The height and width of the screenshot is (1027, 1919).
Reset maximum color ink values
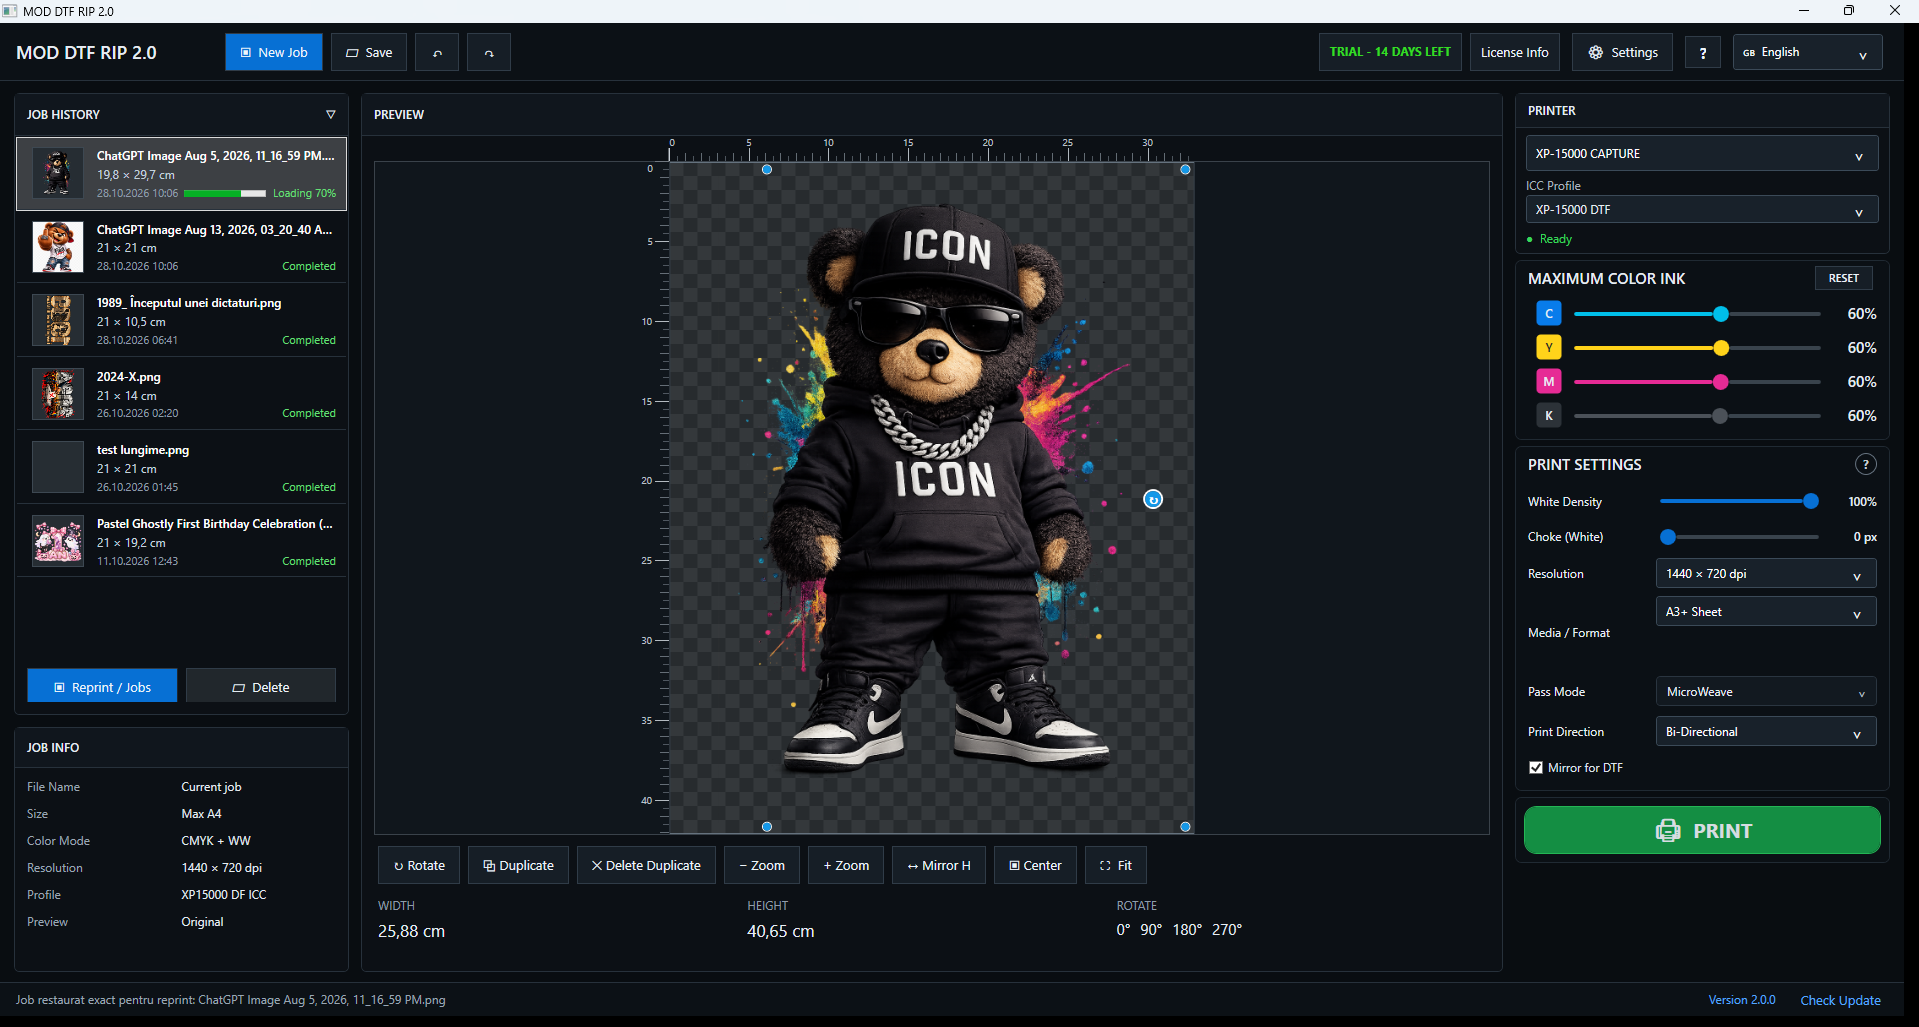(x=1844, y=278)
